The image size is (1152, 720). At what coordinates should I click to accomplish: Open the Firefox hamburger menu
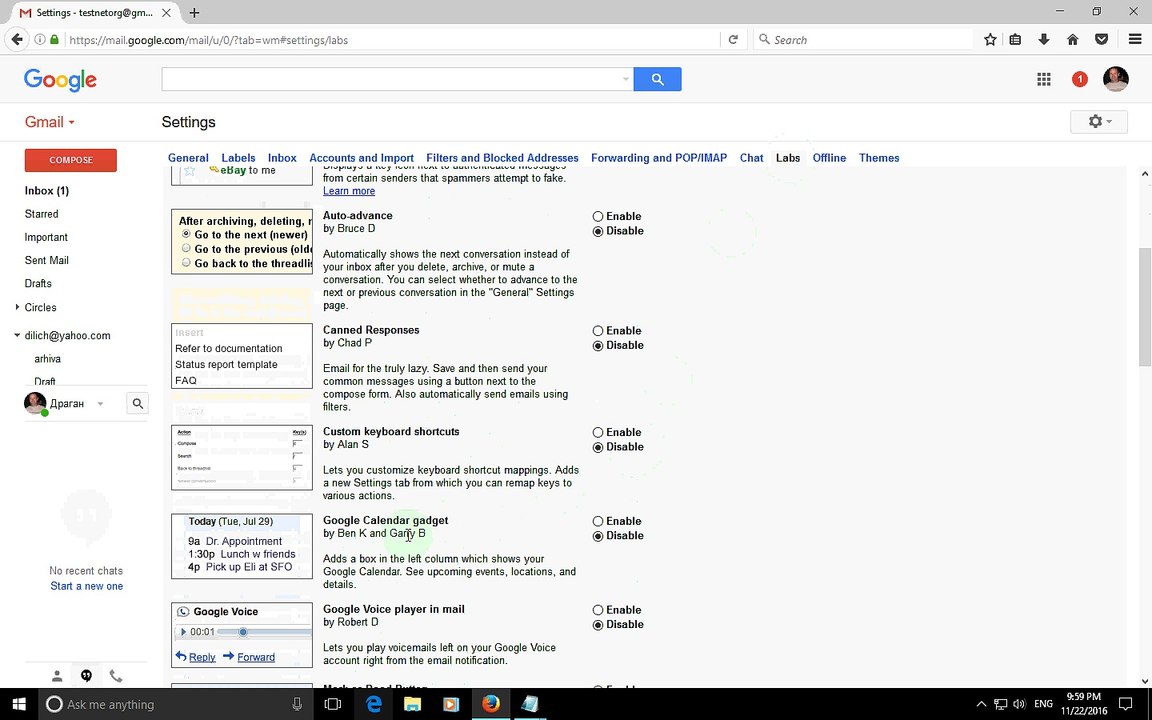[x=1134, y=40]
